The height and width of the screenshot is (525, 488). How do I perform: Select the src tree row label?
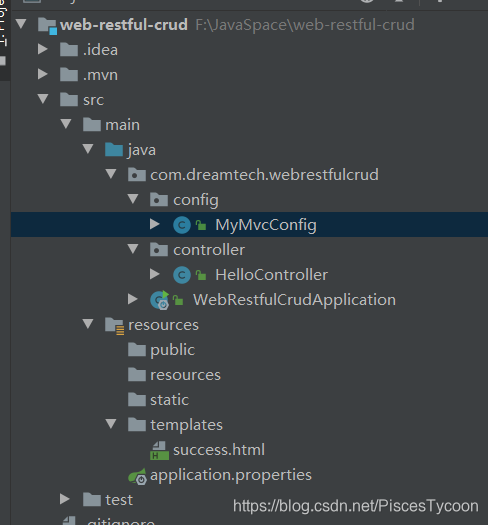tap(93, 100)
